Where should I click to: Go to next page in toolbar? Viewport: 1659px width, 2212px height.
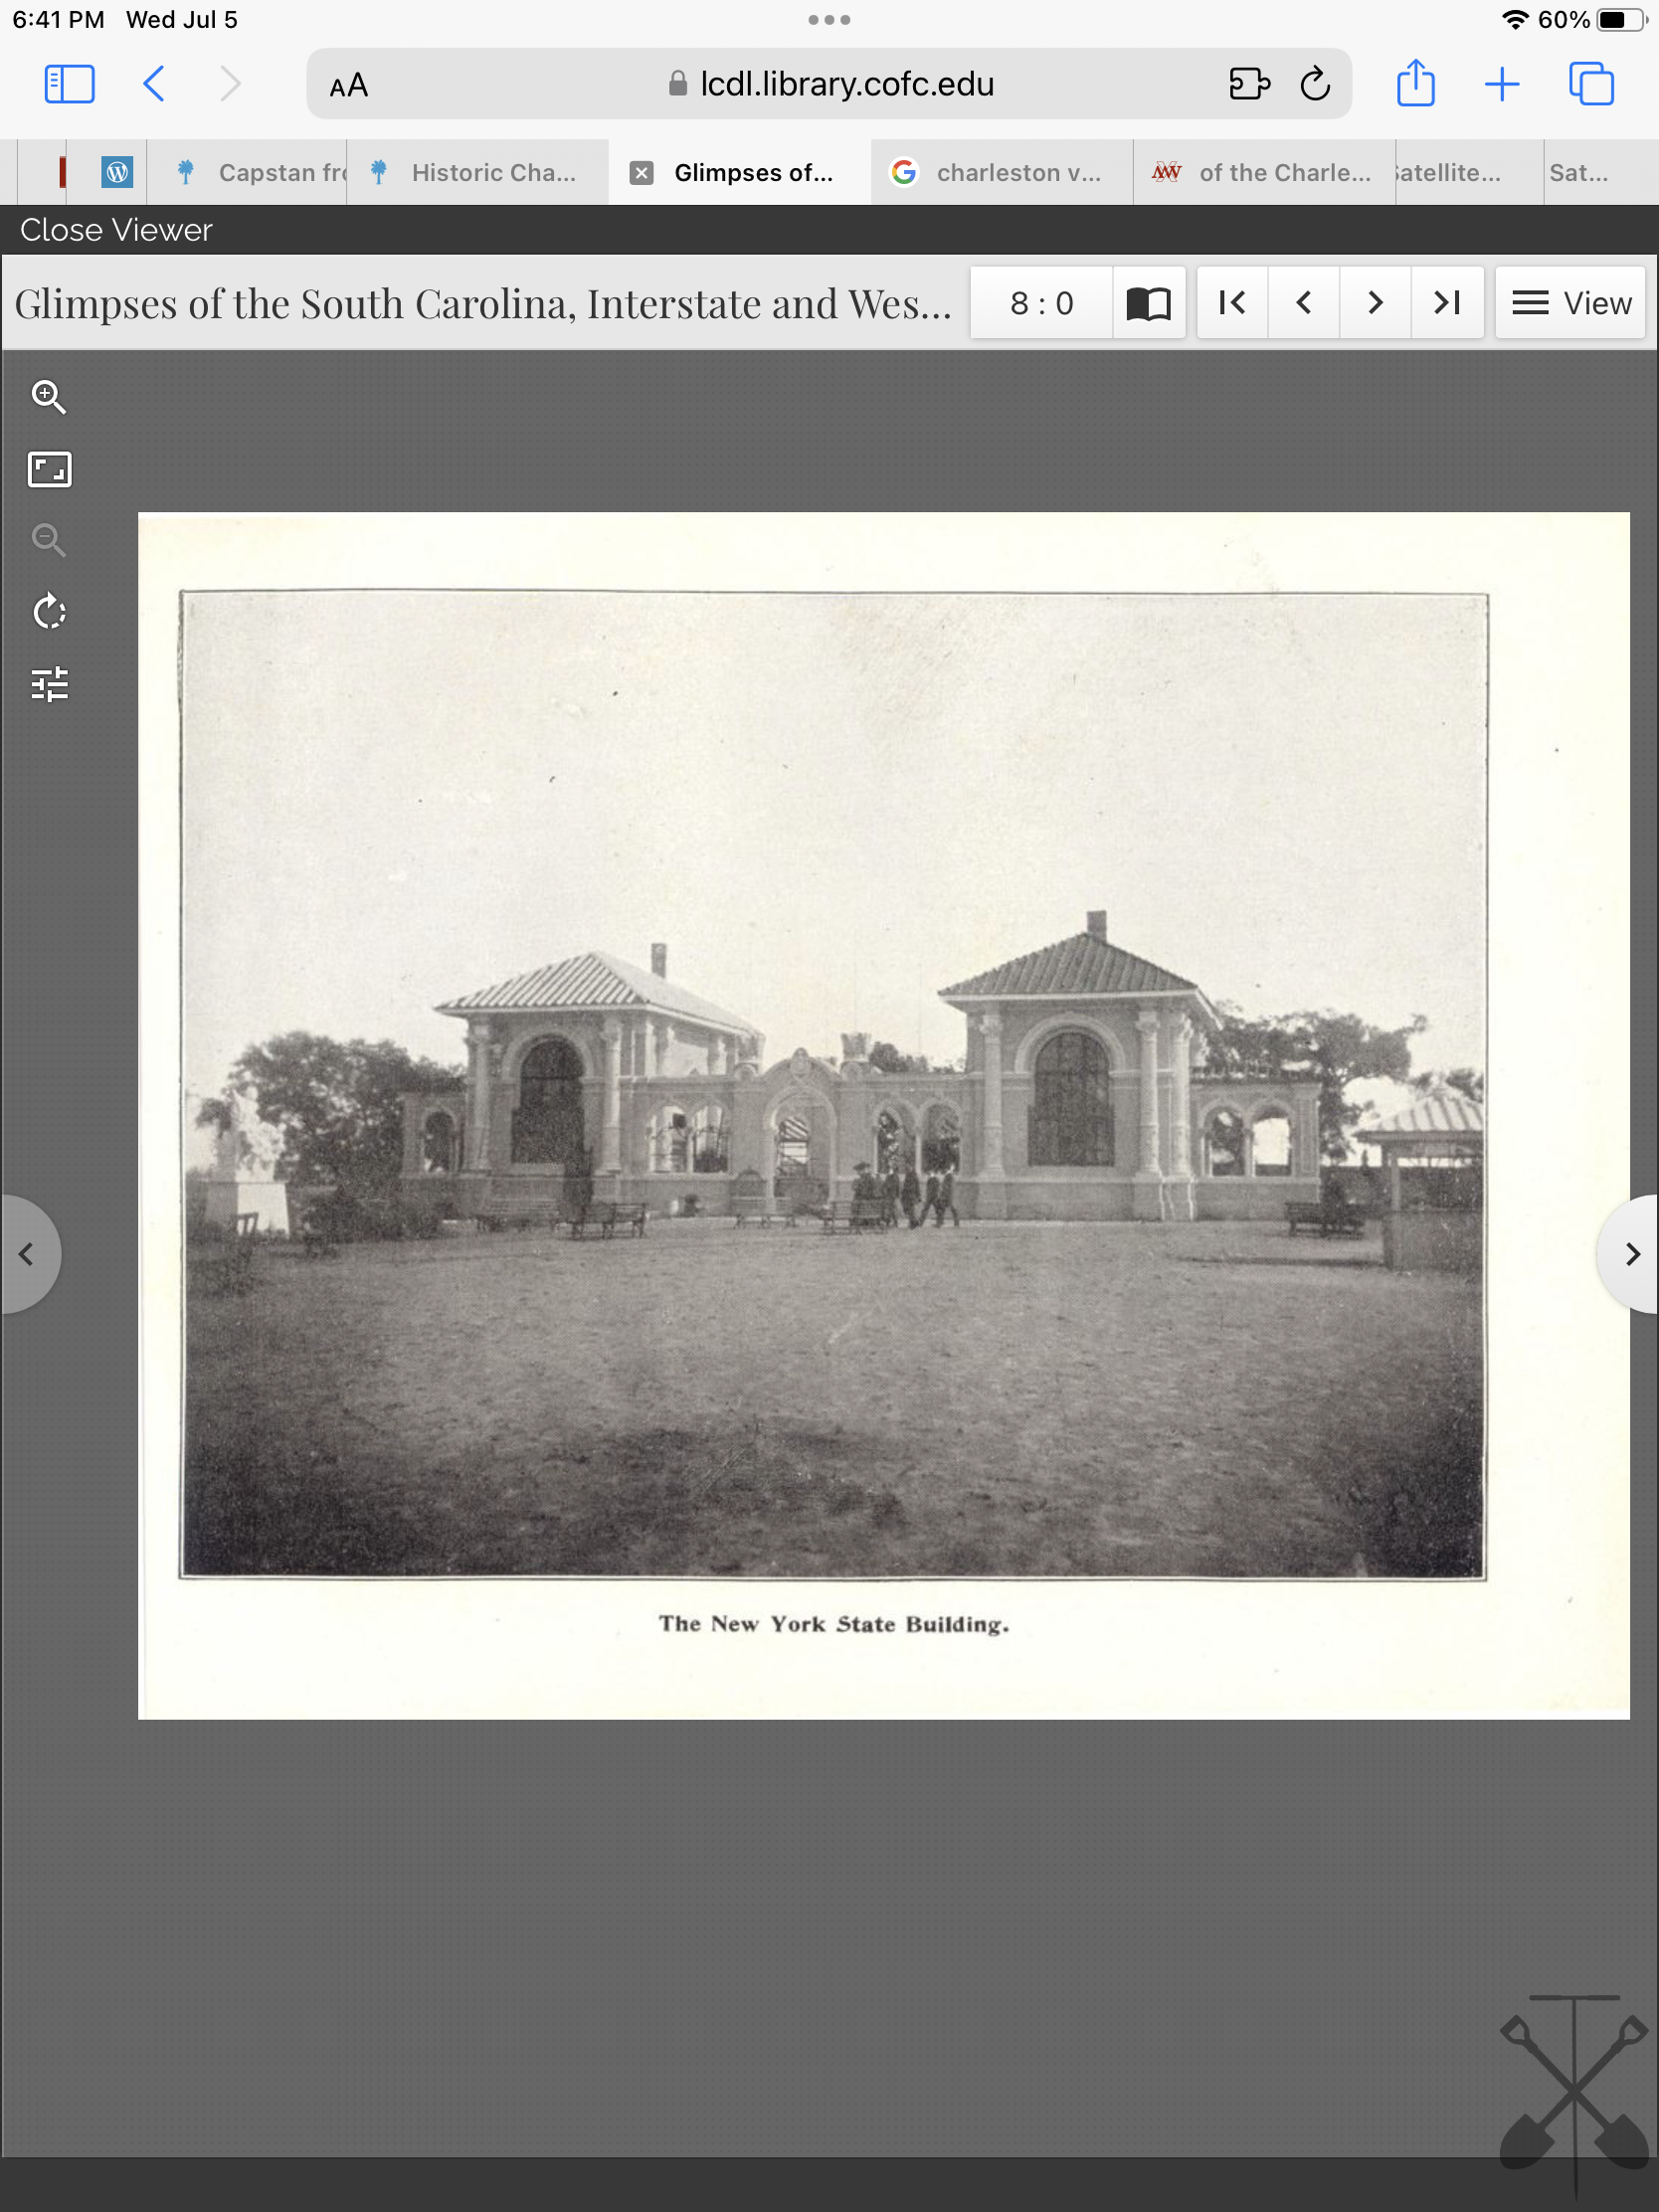coord(1375,303)
